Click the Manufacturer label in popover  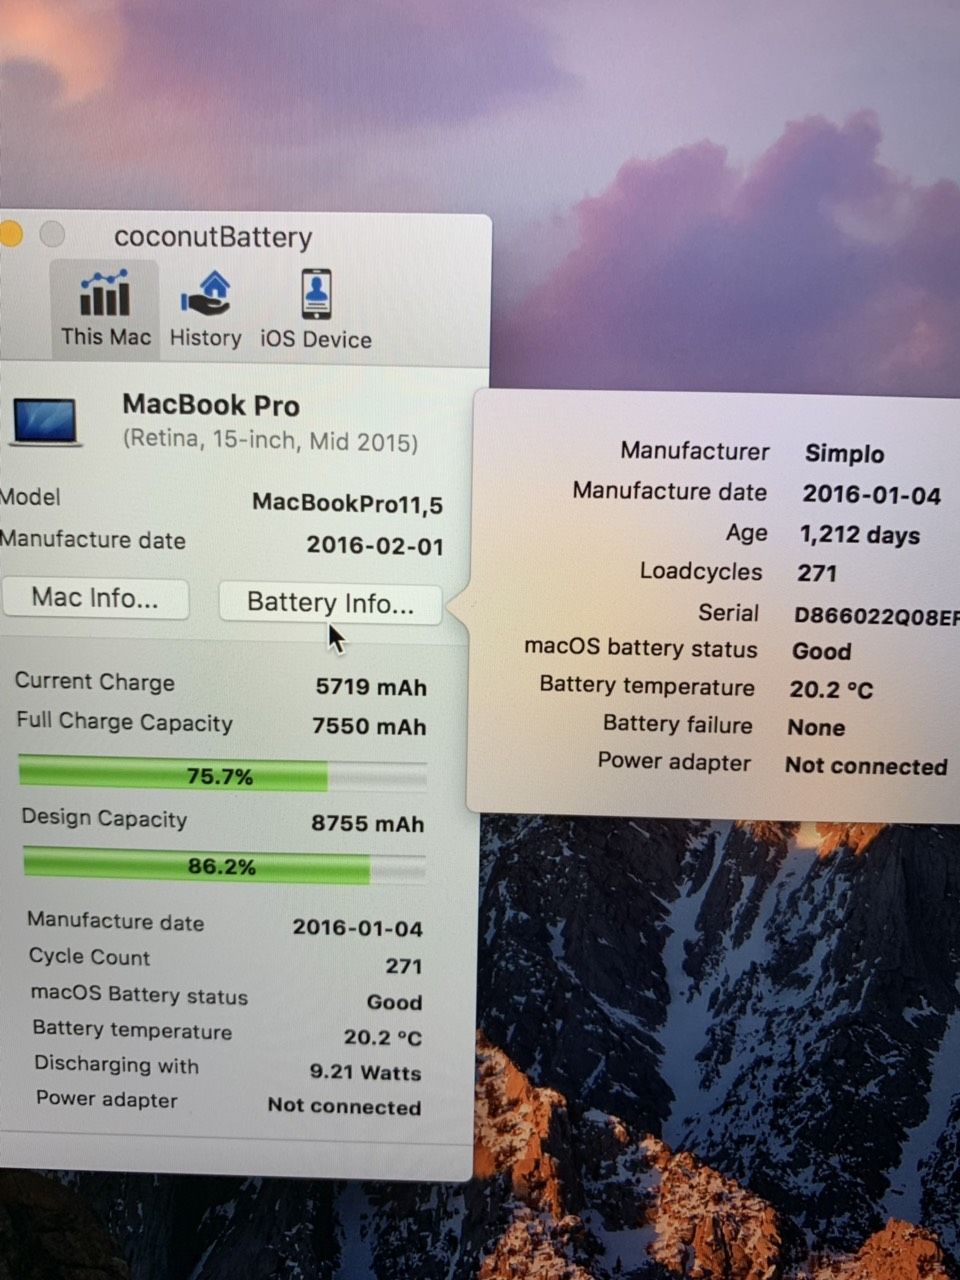pos(695,451)
